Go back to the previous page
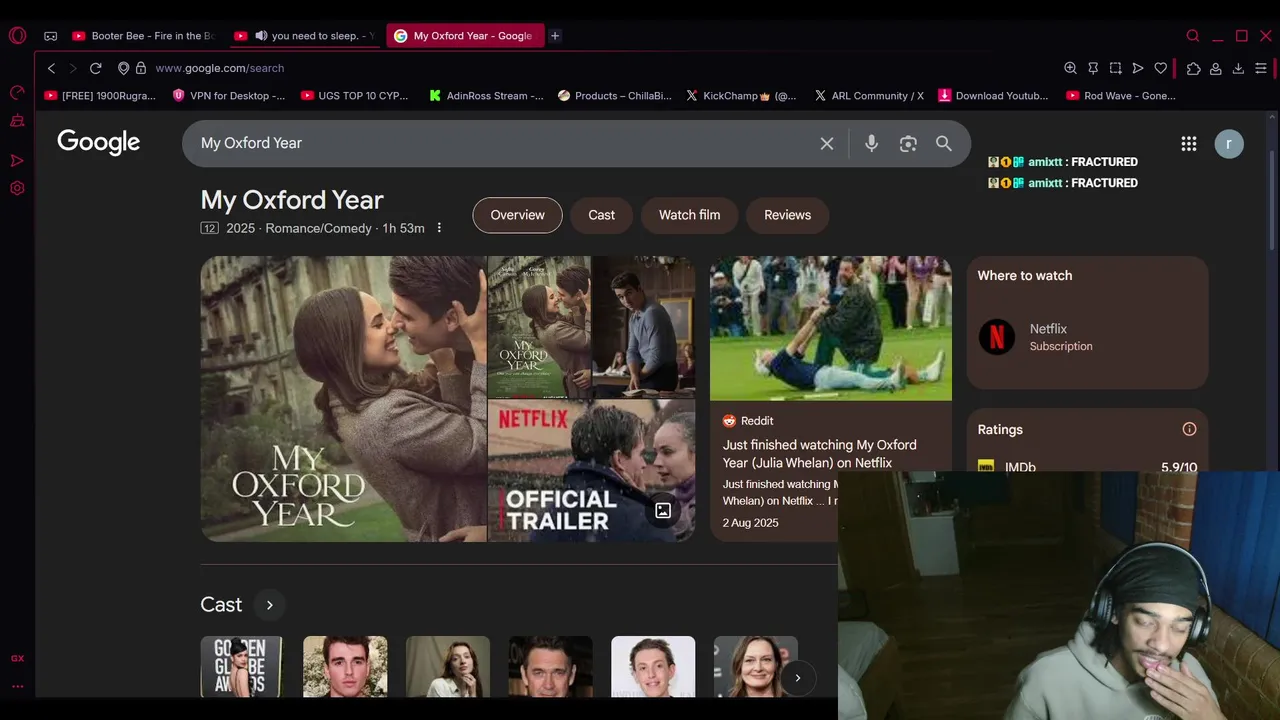 pos(51,68)
